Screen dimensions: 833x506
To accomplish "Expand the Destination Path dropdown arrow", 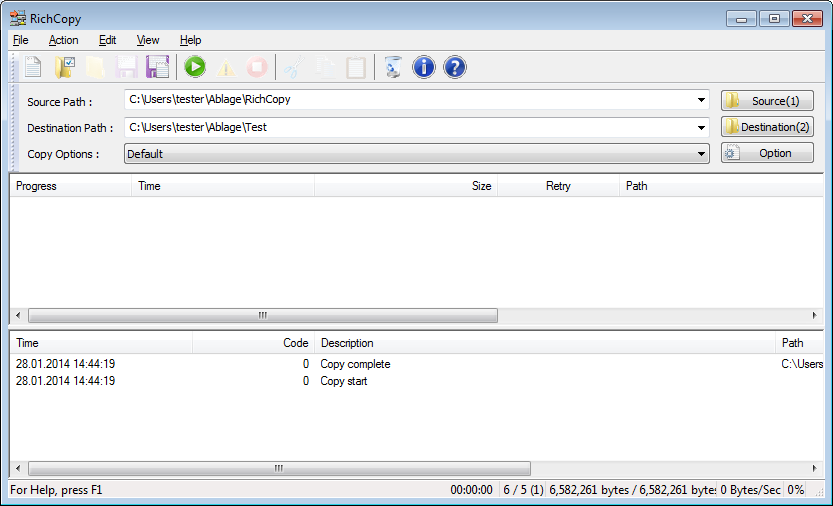I will [701, 128].
